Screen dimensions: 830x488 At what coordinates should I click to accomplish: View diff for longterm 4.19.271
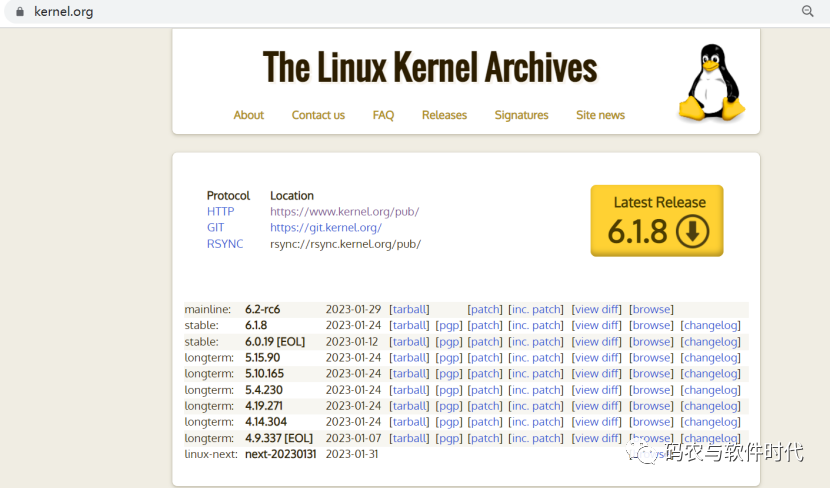tap(596, 405)
